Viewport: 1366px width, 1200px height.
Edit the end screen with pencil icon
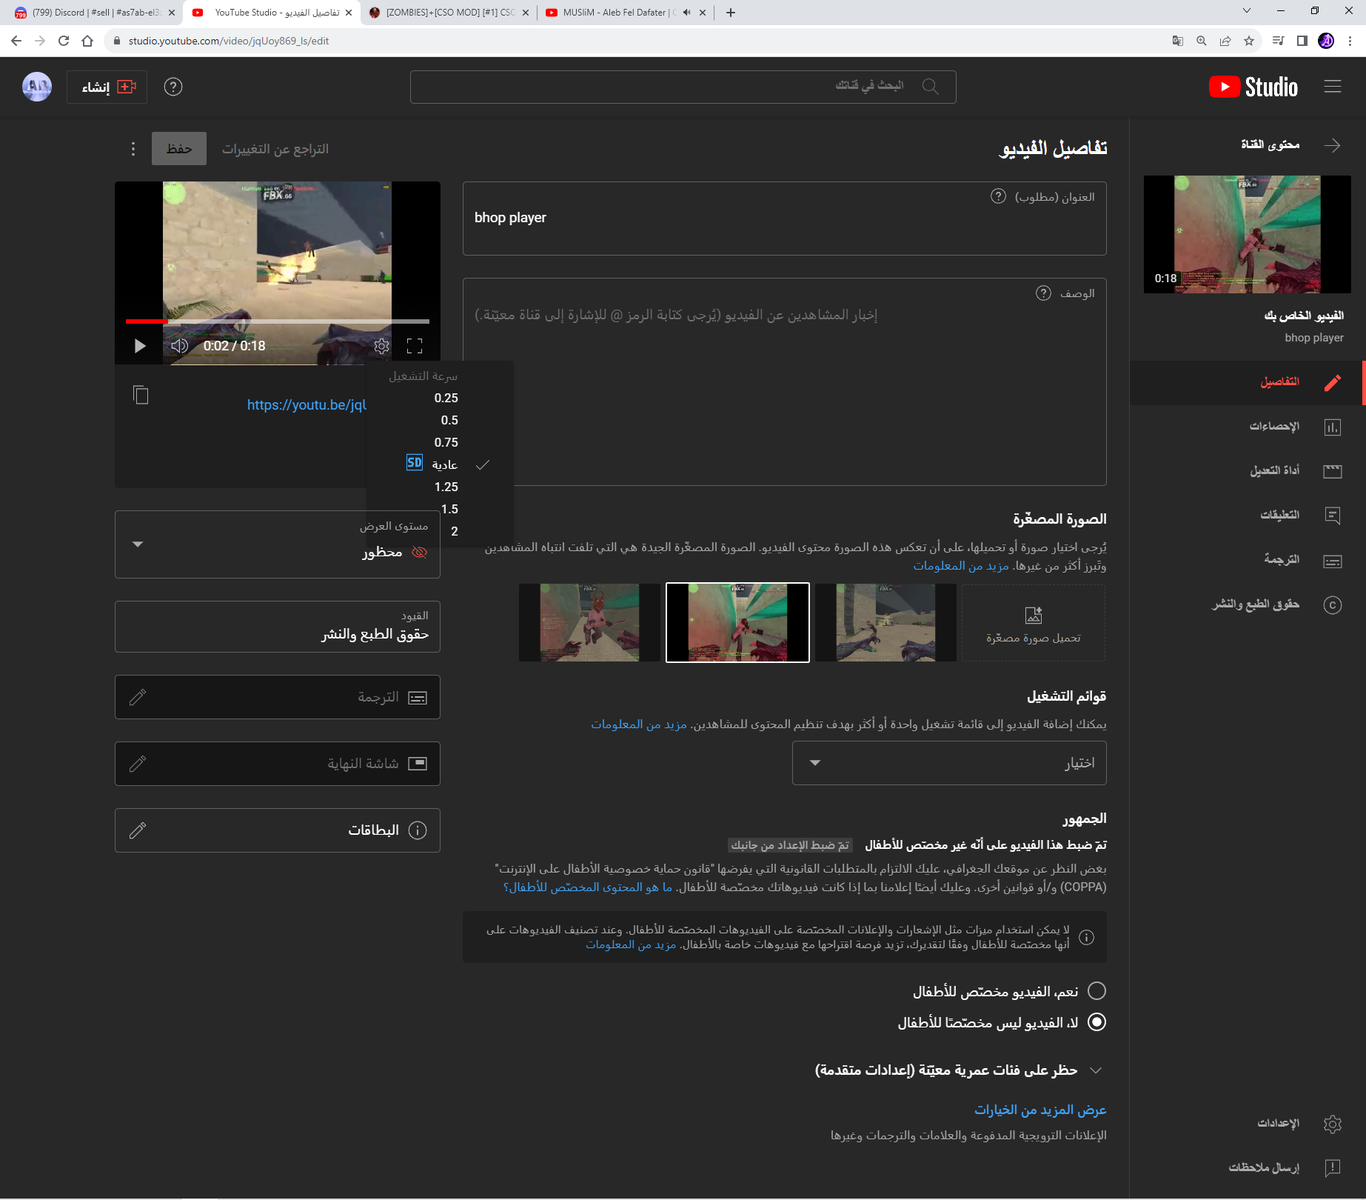[x=138, y=764]
